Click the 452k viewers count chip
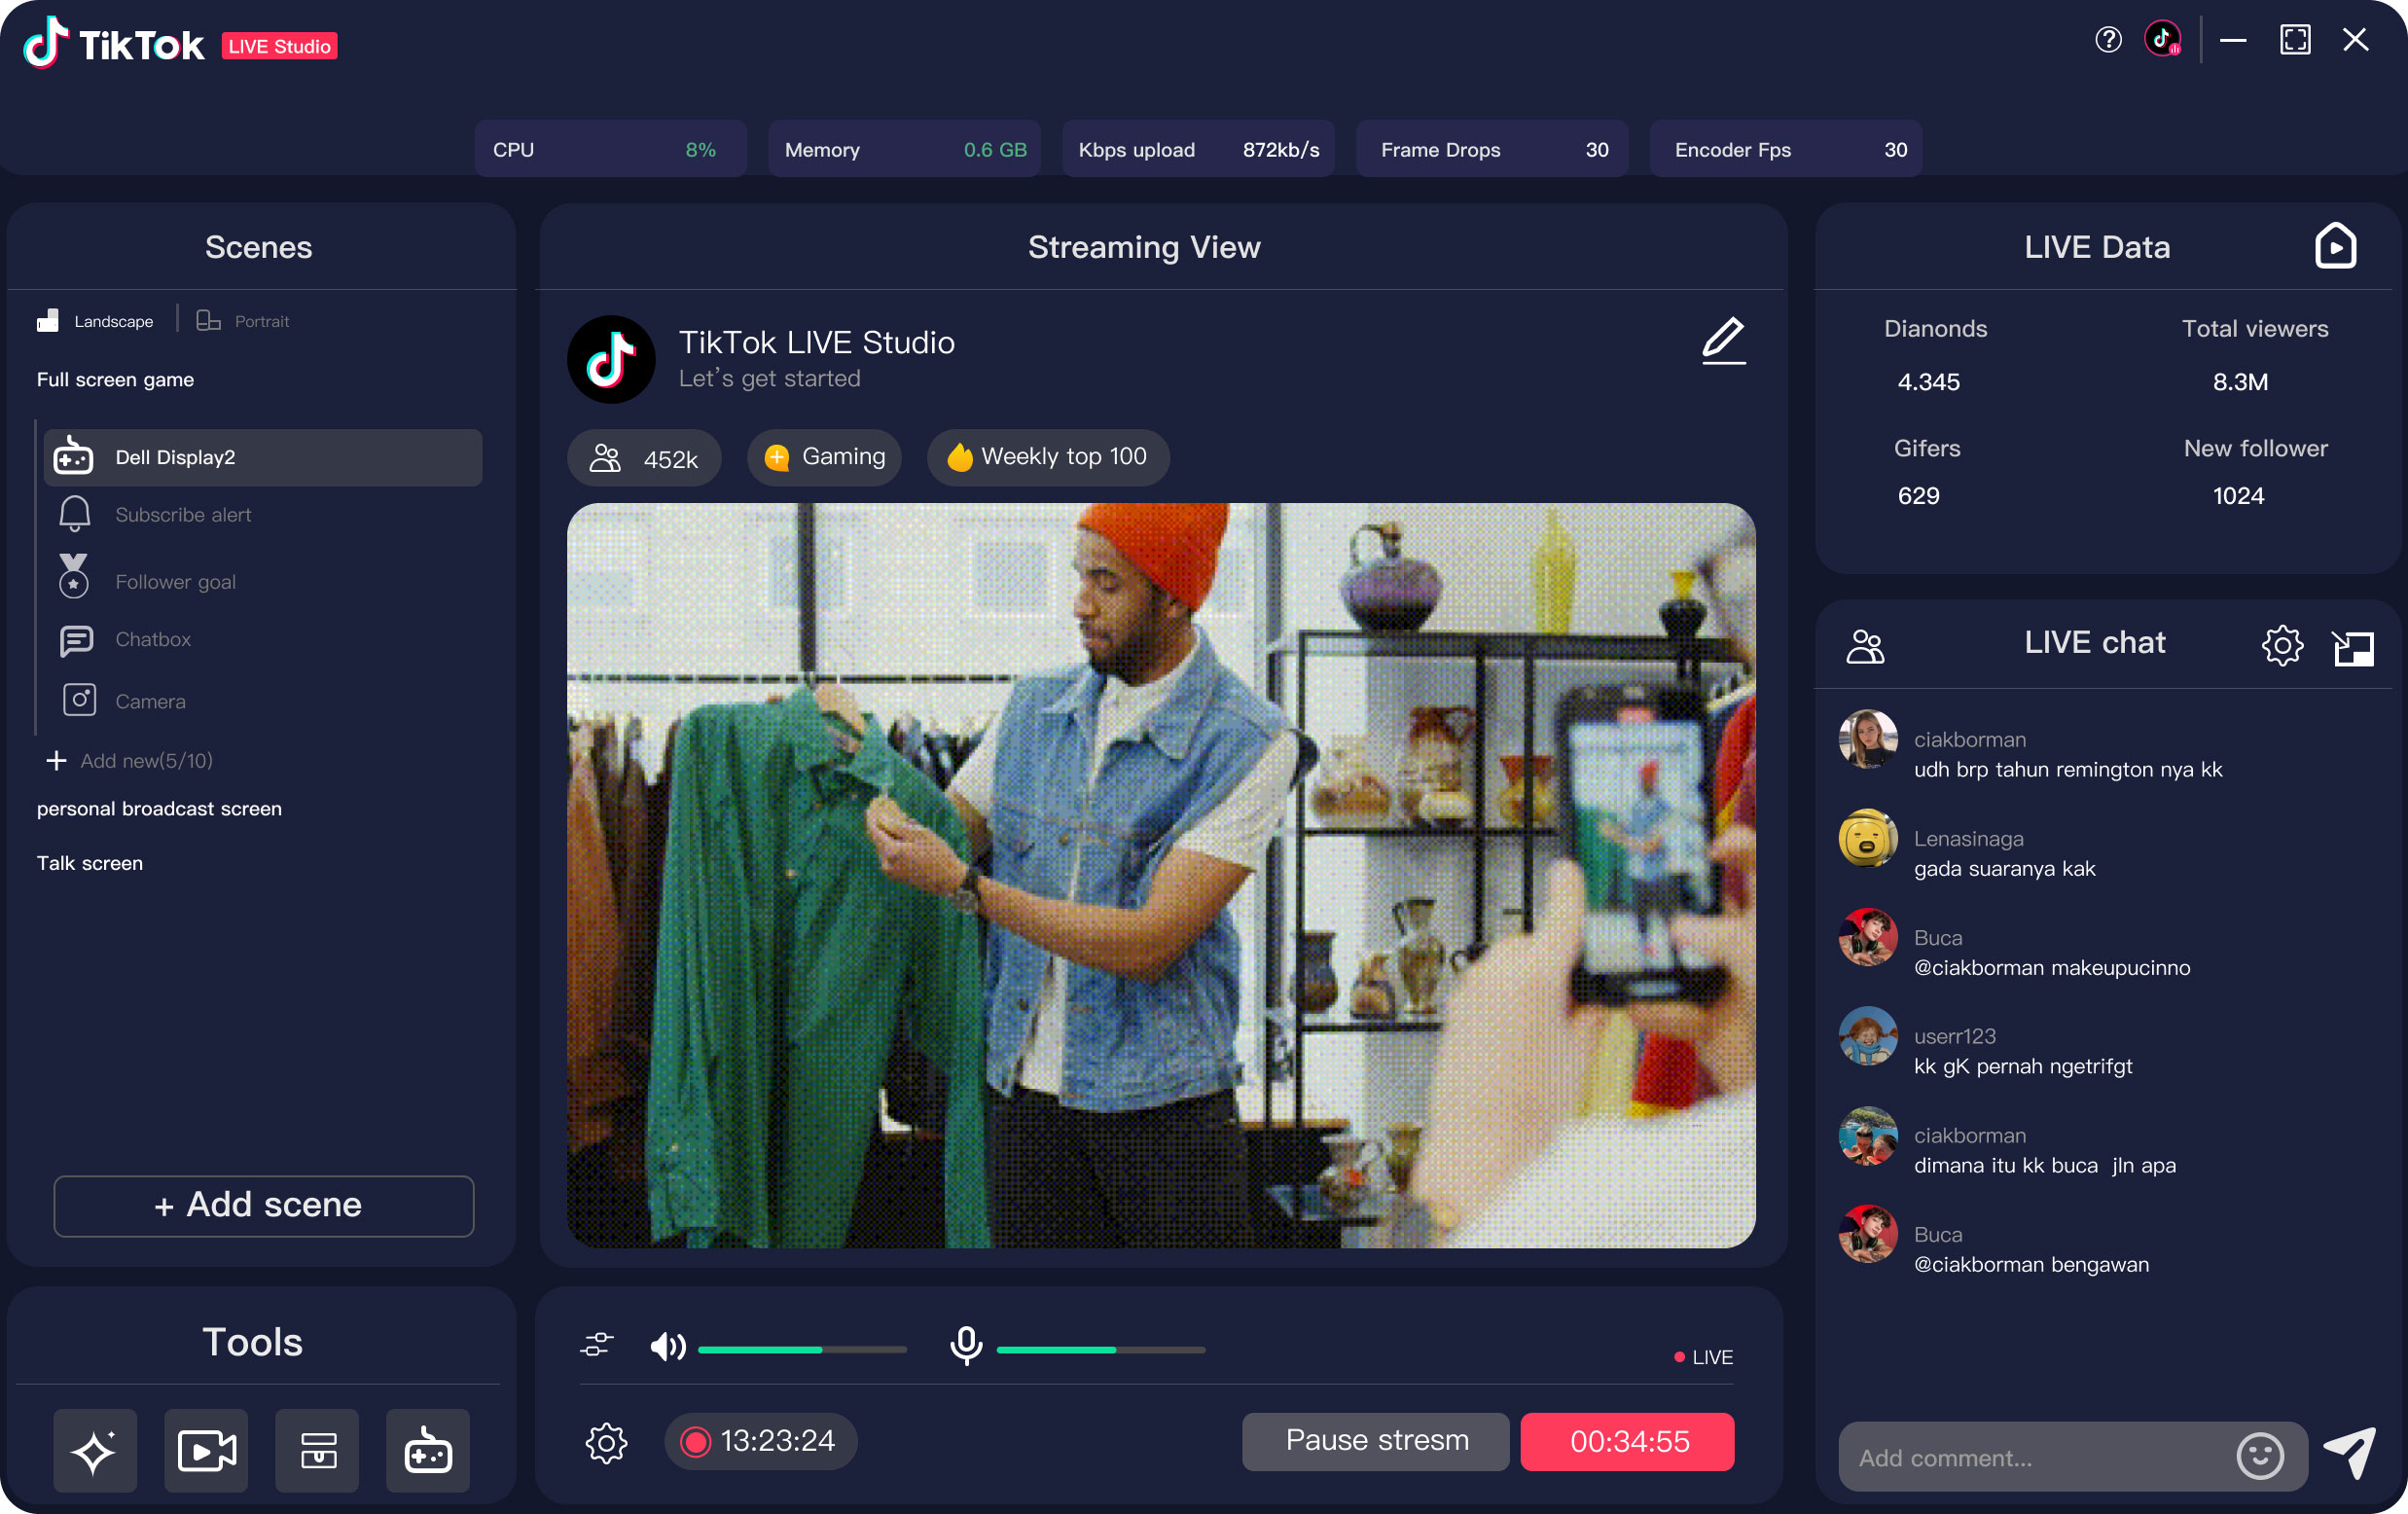This screenshot has width=2408, height=1514. pyautogui.click(x=644, y=458)
